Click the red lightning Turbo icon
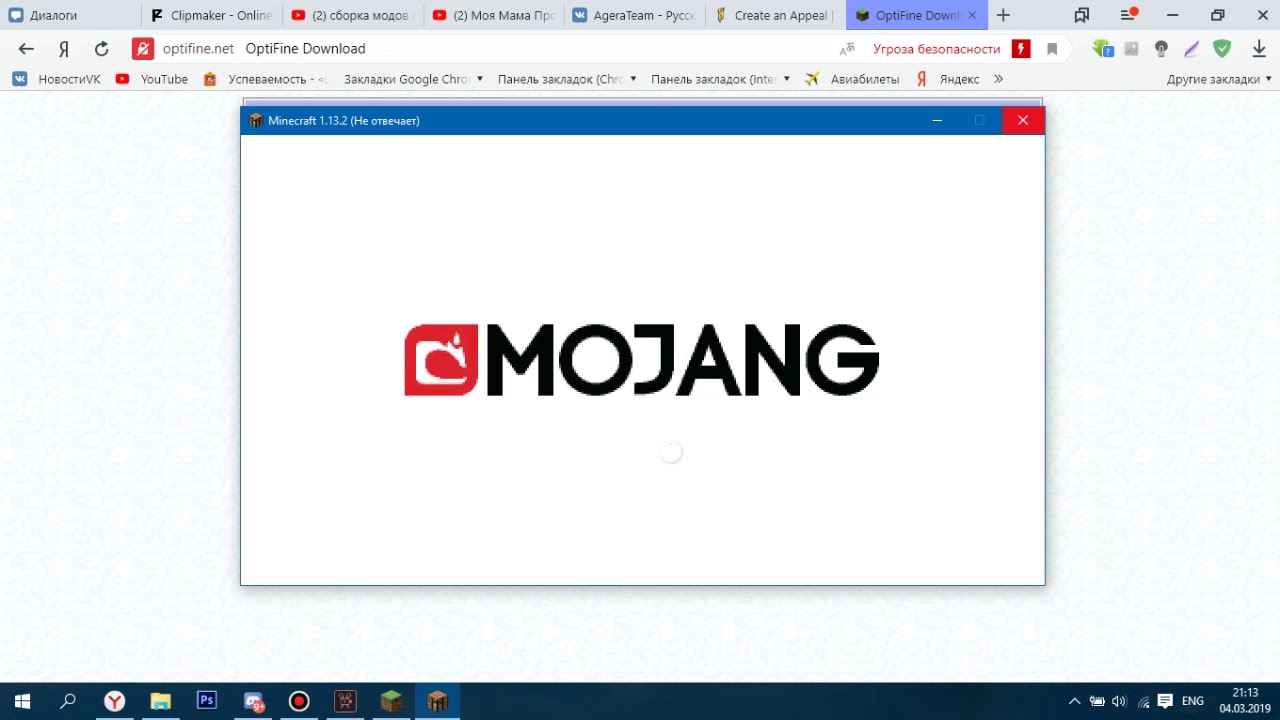 tap(1021, 48)
